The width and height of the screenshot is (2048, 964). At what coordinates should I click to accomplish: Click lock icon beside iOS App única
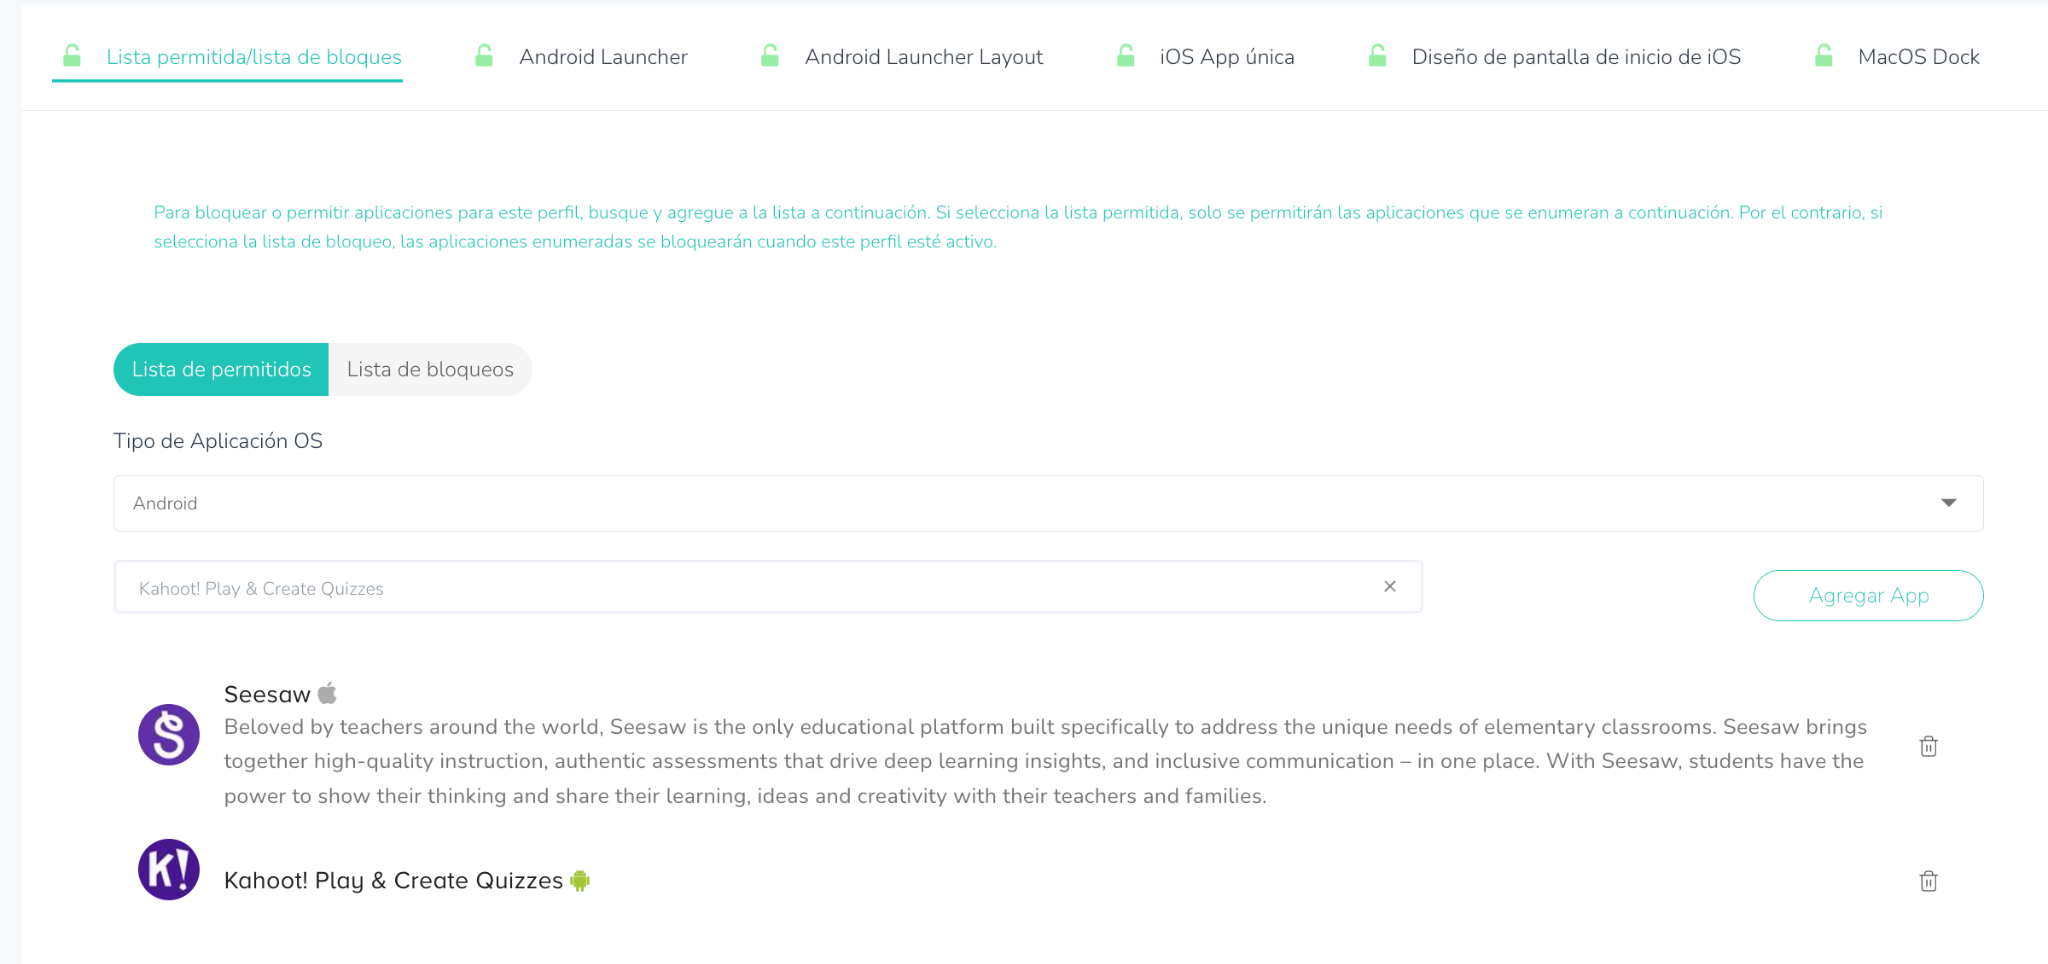coord(1125,56)
